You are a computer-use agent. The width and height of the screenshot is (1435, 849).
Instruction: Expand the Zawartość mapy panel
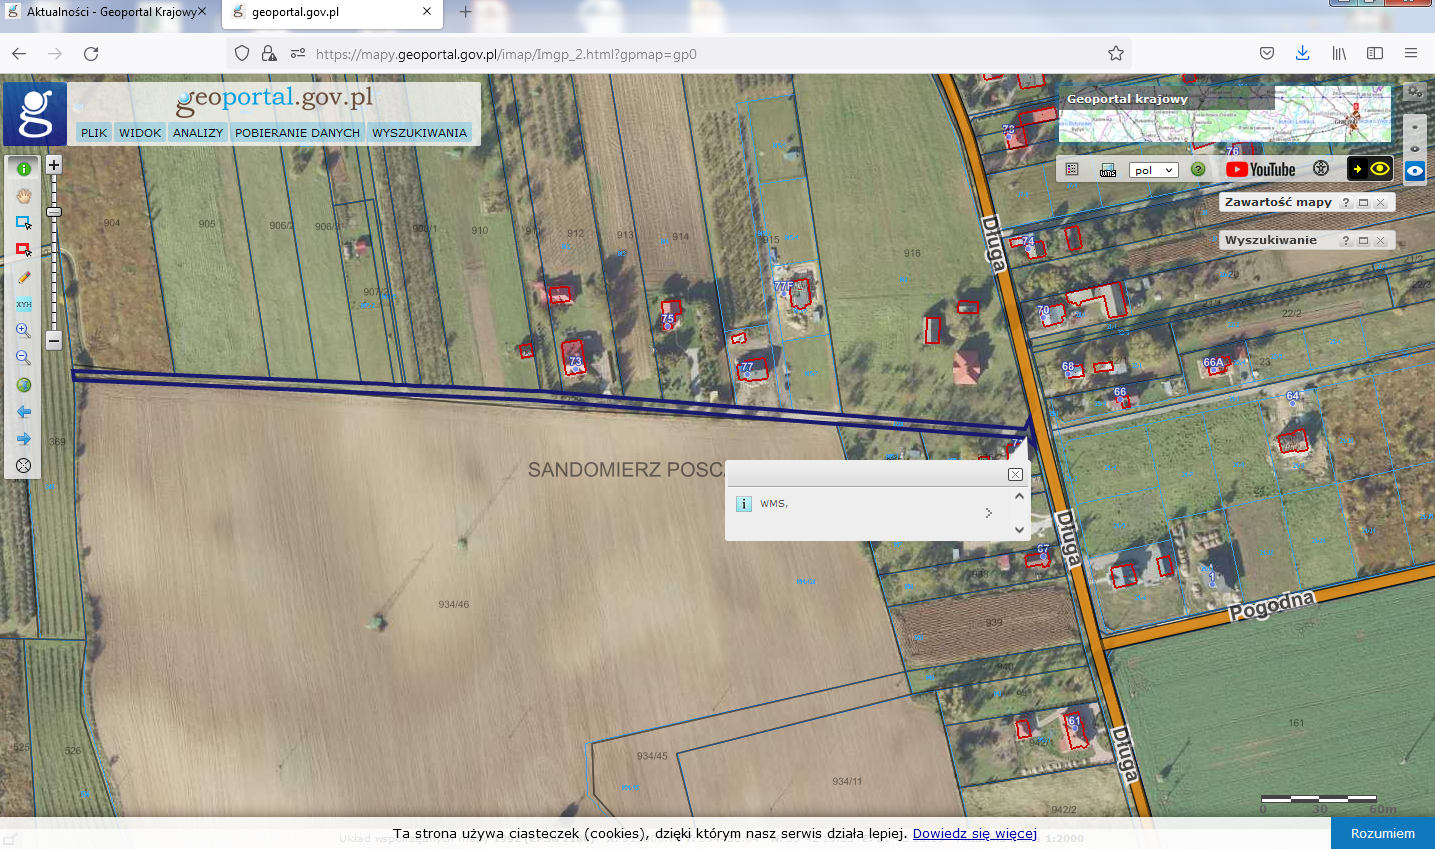pos(1363,202)
